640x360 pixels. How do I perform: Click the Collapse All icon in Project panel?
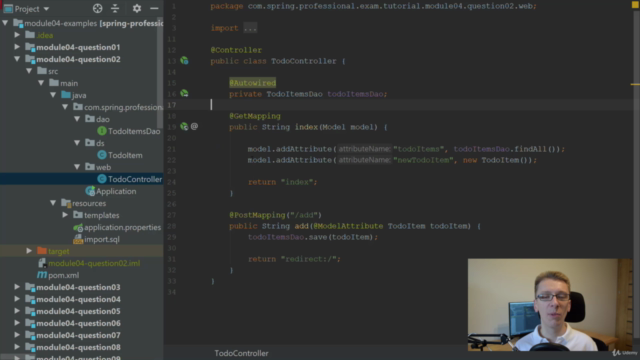pos(115,8)
